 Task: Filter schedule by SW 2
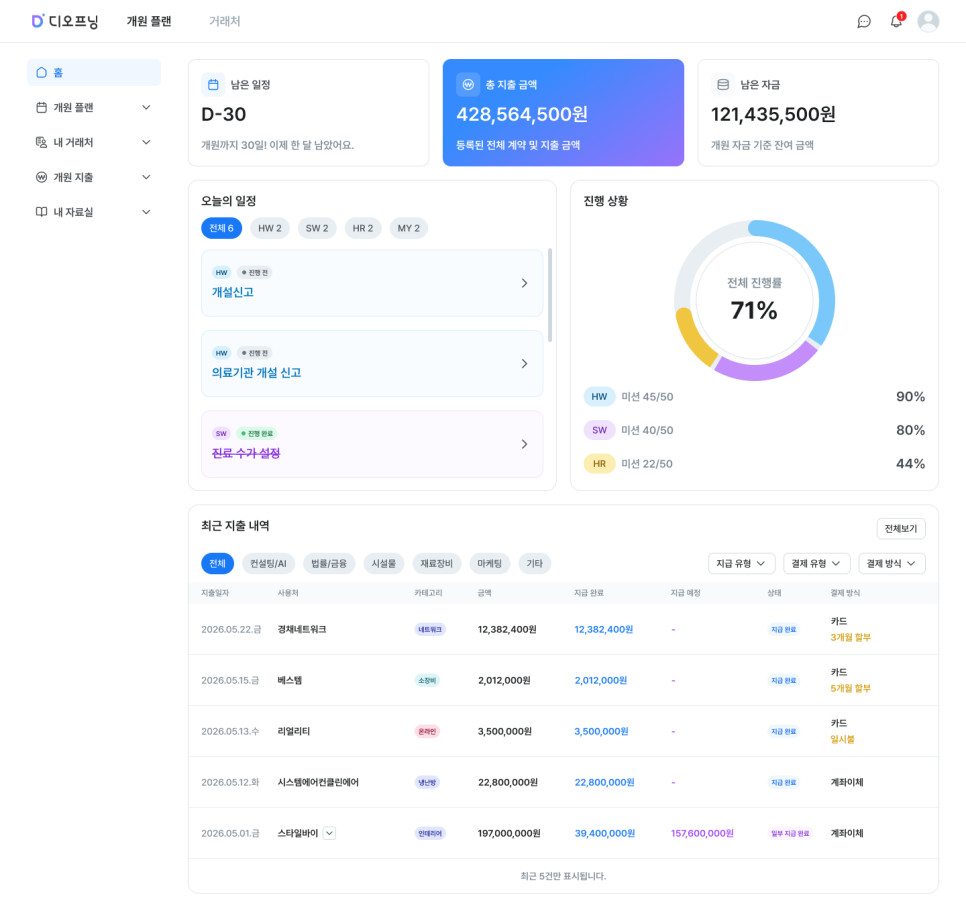(x=317, y=228)
